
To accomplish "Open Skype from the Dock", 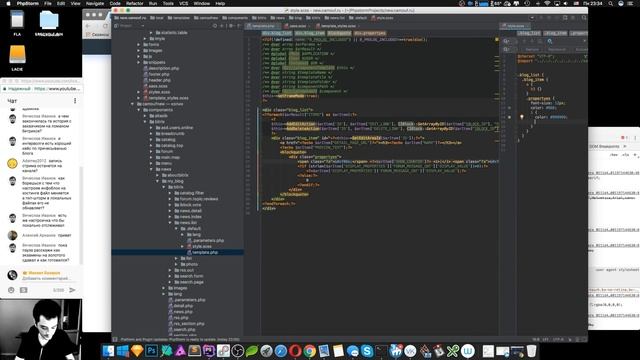I will point(367,351).
